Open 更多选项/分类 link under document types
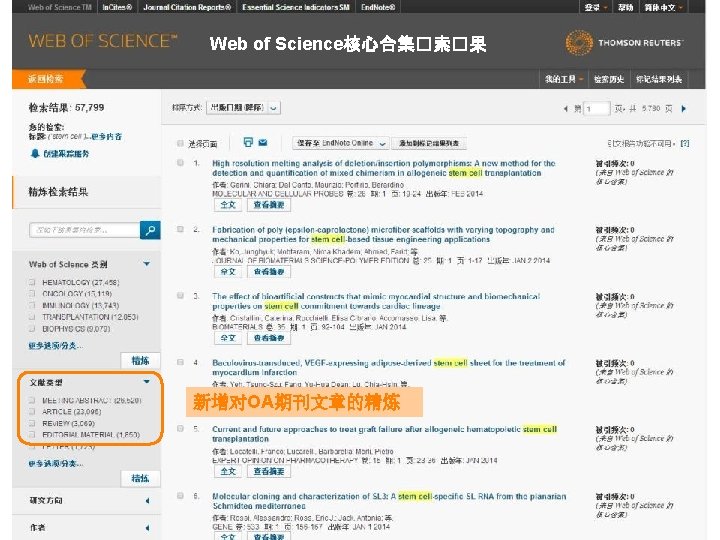 56,463
